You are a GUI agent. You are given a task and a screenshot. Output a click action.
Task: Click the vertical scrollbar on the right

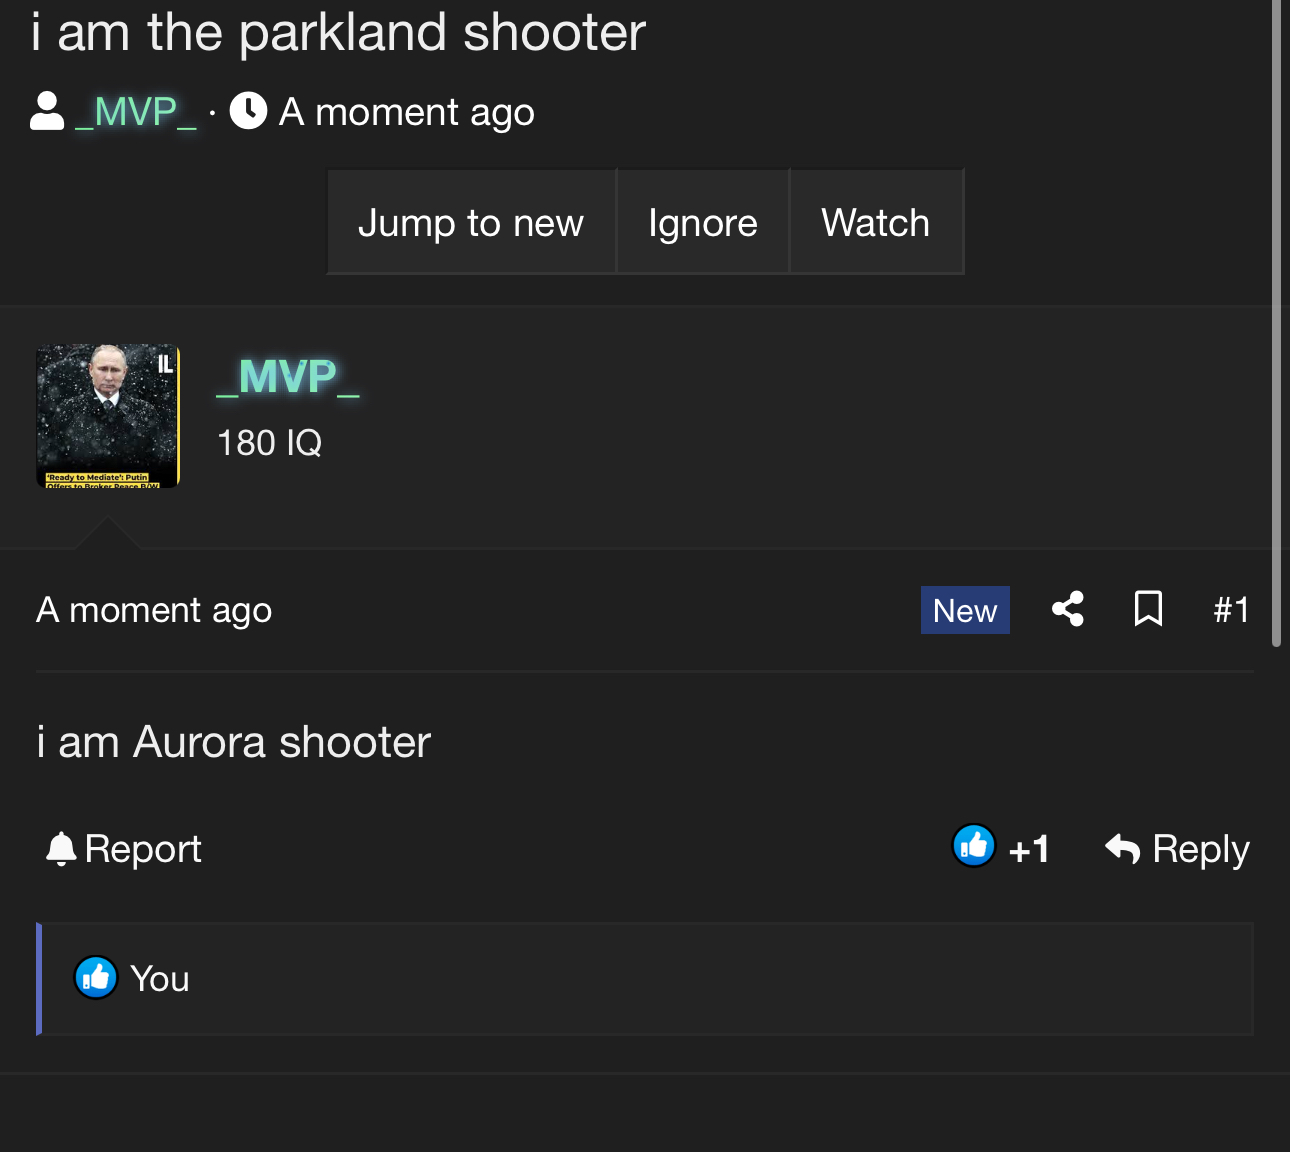point(1276,320)
